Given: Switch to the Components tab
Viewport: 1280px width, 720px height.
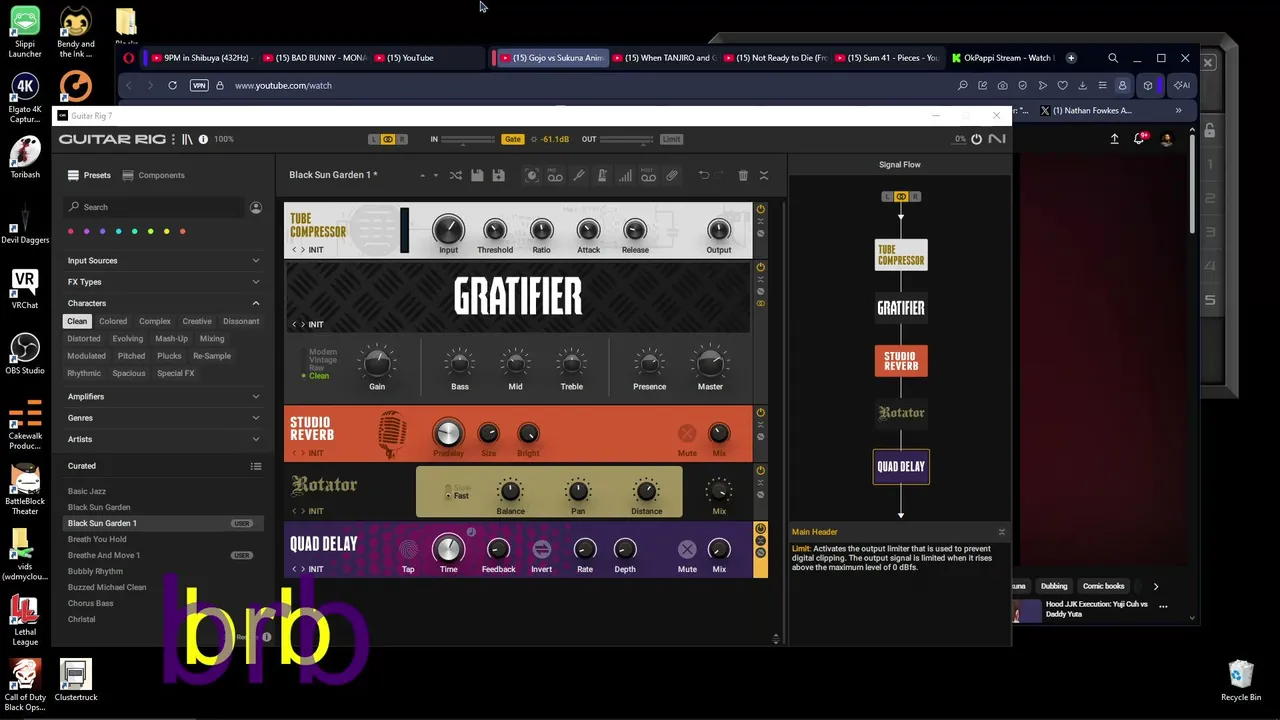Looking at the screenshot, I should 153,175.
